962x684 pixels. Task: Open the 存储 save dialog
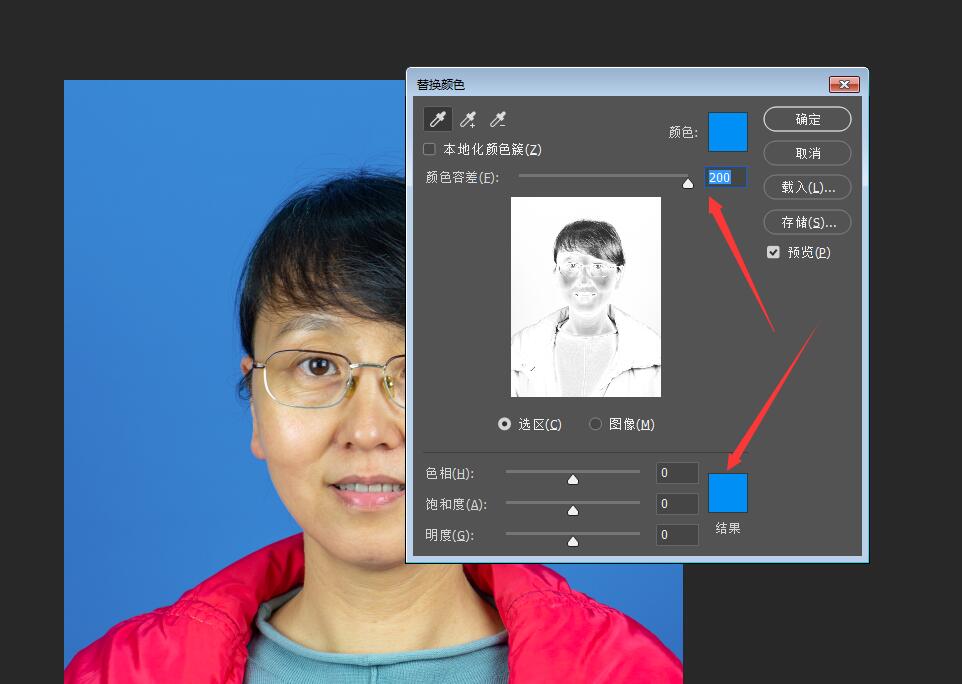click(807, 222)
